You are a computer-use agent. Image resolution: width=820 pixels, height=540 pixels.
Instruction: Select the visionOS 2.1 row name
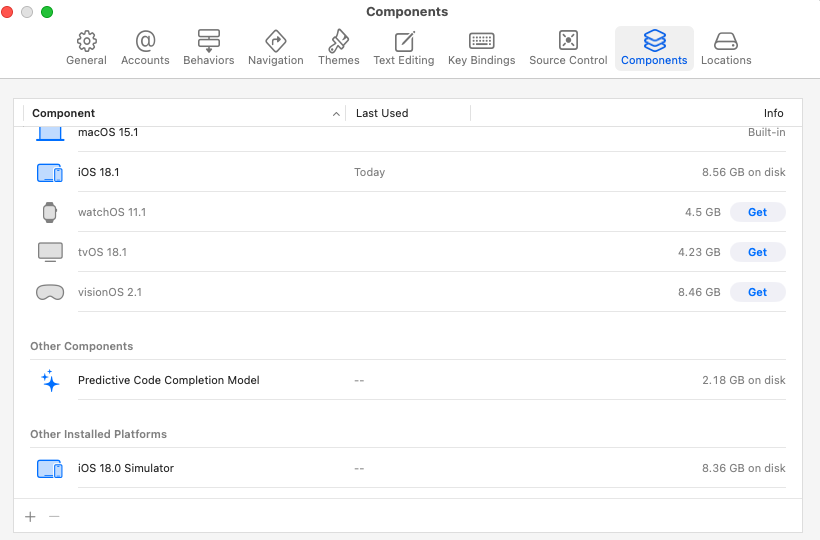click(x=110, y=292)
